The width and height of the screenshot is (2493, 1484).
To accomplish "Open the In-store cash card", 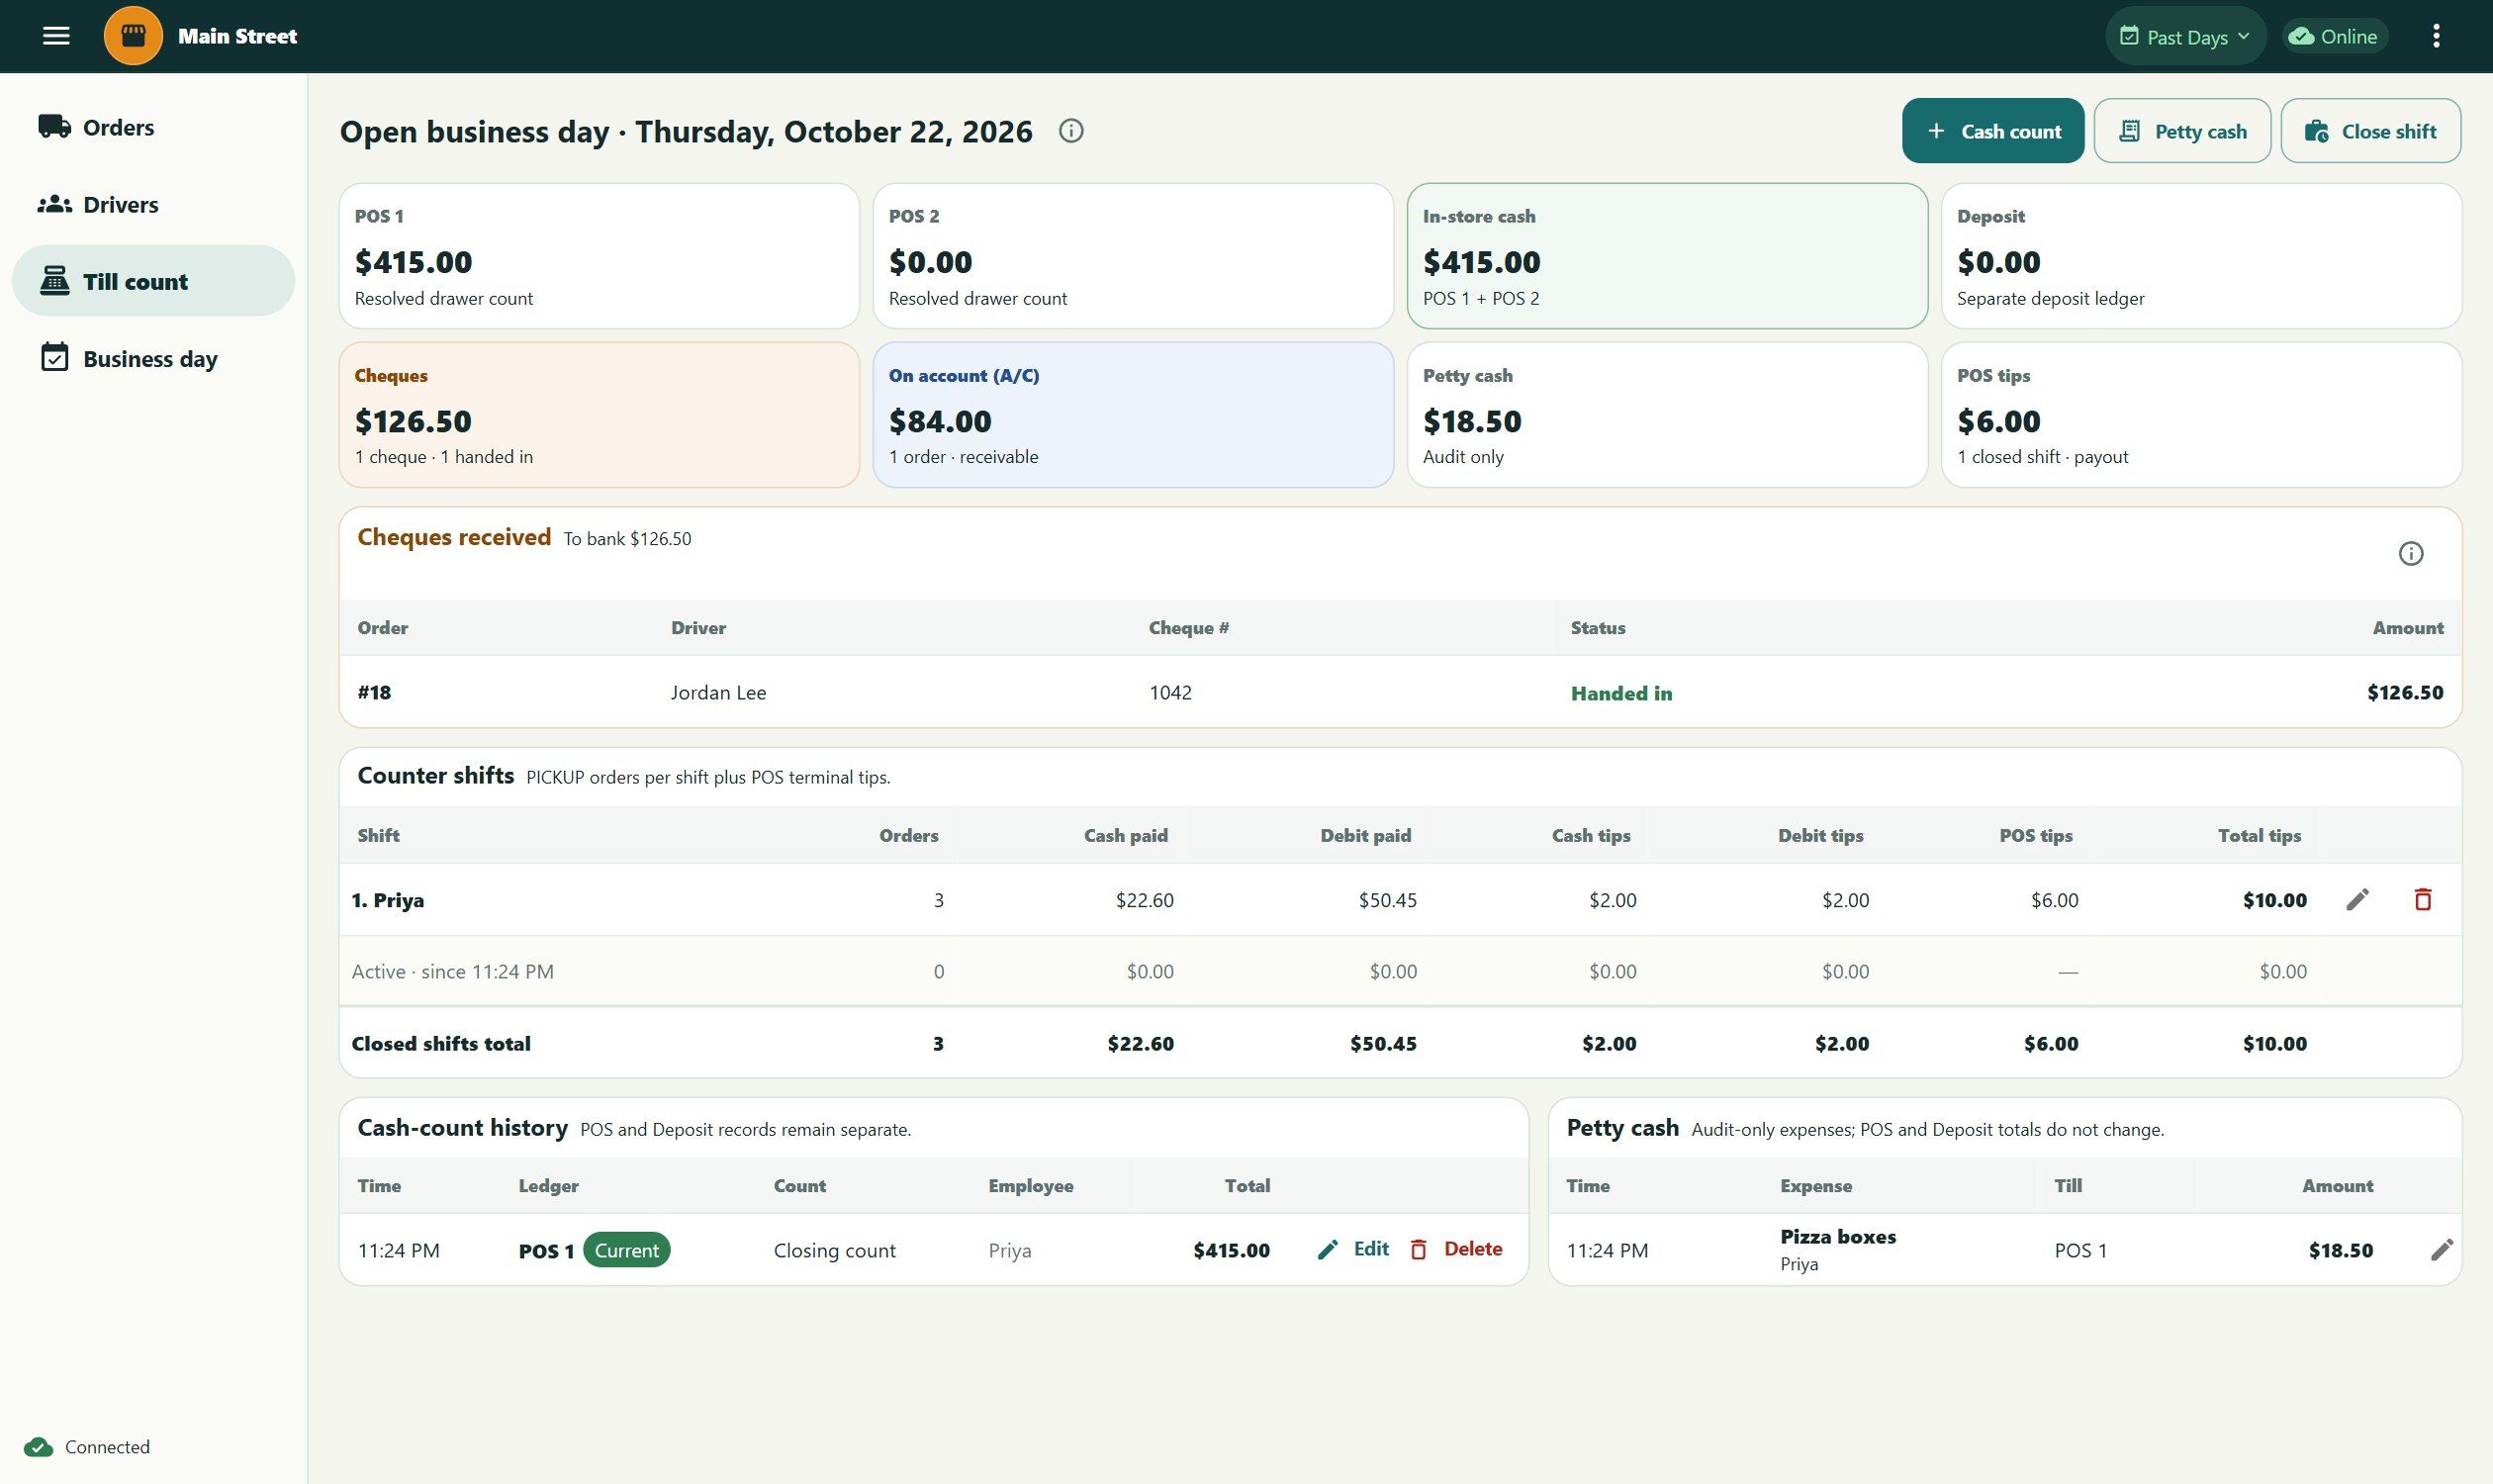I will [1667, 256].
